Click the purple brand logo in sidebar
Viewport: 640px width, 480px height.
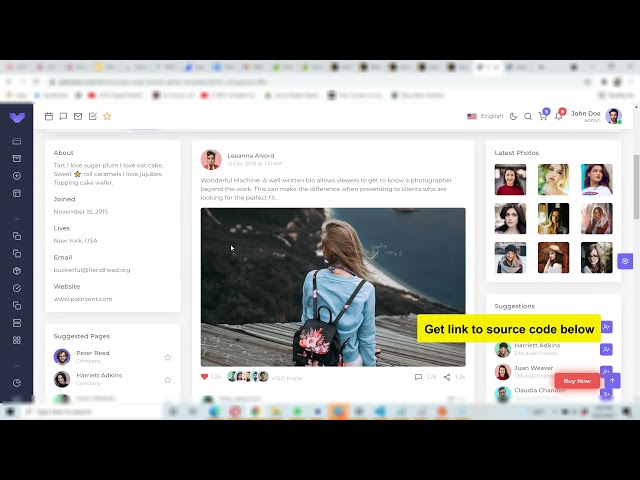coord(17,118)
